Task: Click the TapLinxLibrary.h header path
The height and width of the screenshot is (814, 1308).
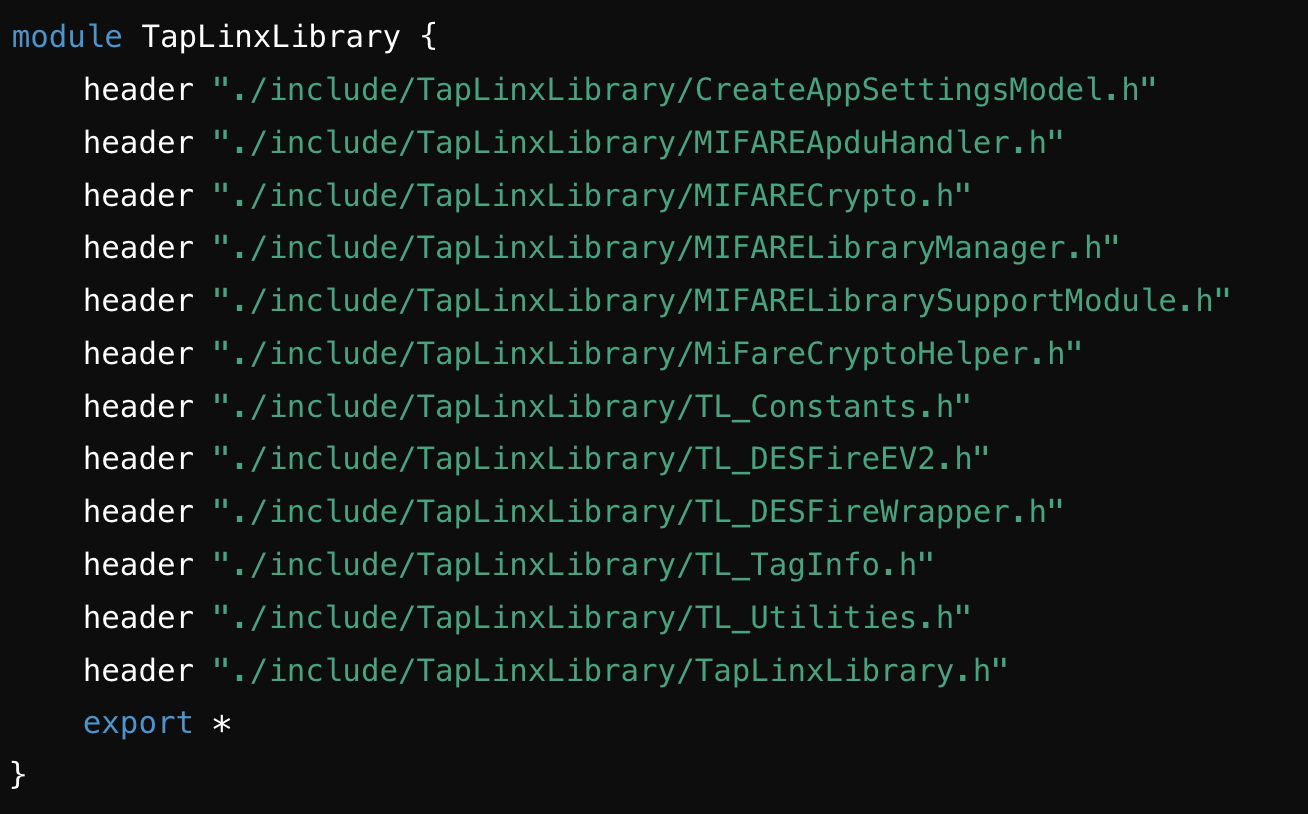Action: [610, 671]
